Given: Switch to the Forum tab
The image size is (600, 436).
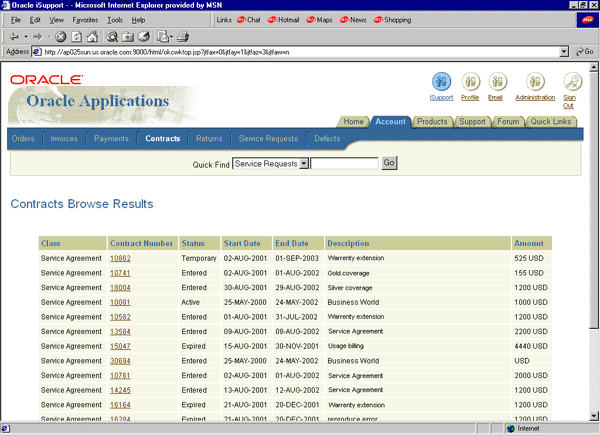Looking at the screenshot, I should click(x=508, y=122).
